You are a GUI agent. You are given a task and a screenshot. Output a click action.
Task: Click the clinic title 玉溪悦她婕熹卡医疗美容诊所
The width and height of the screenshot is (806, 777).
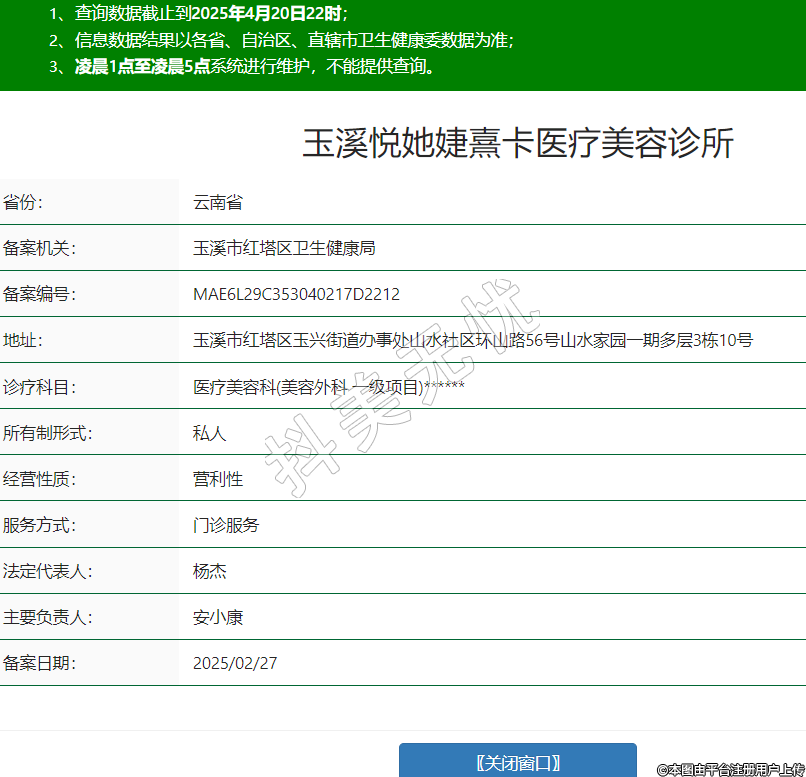click(518, 144)
